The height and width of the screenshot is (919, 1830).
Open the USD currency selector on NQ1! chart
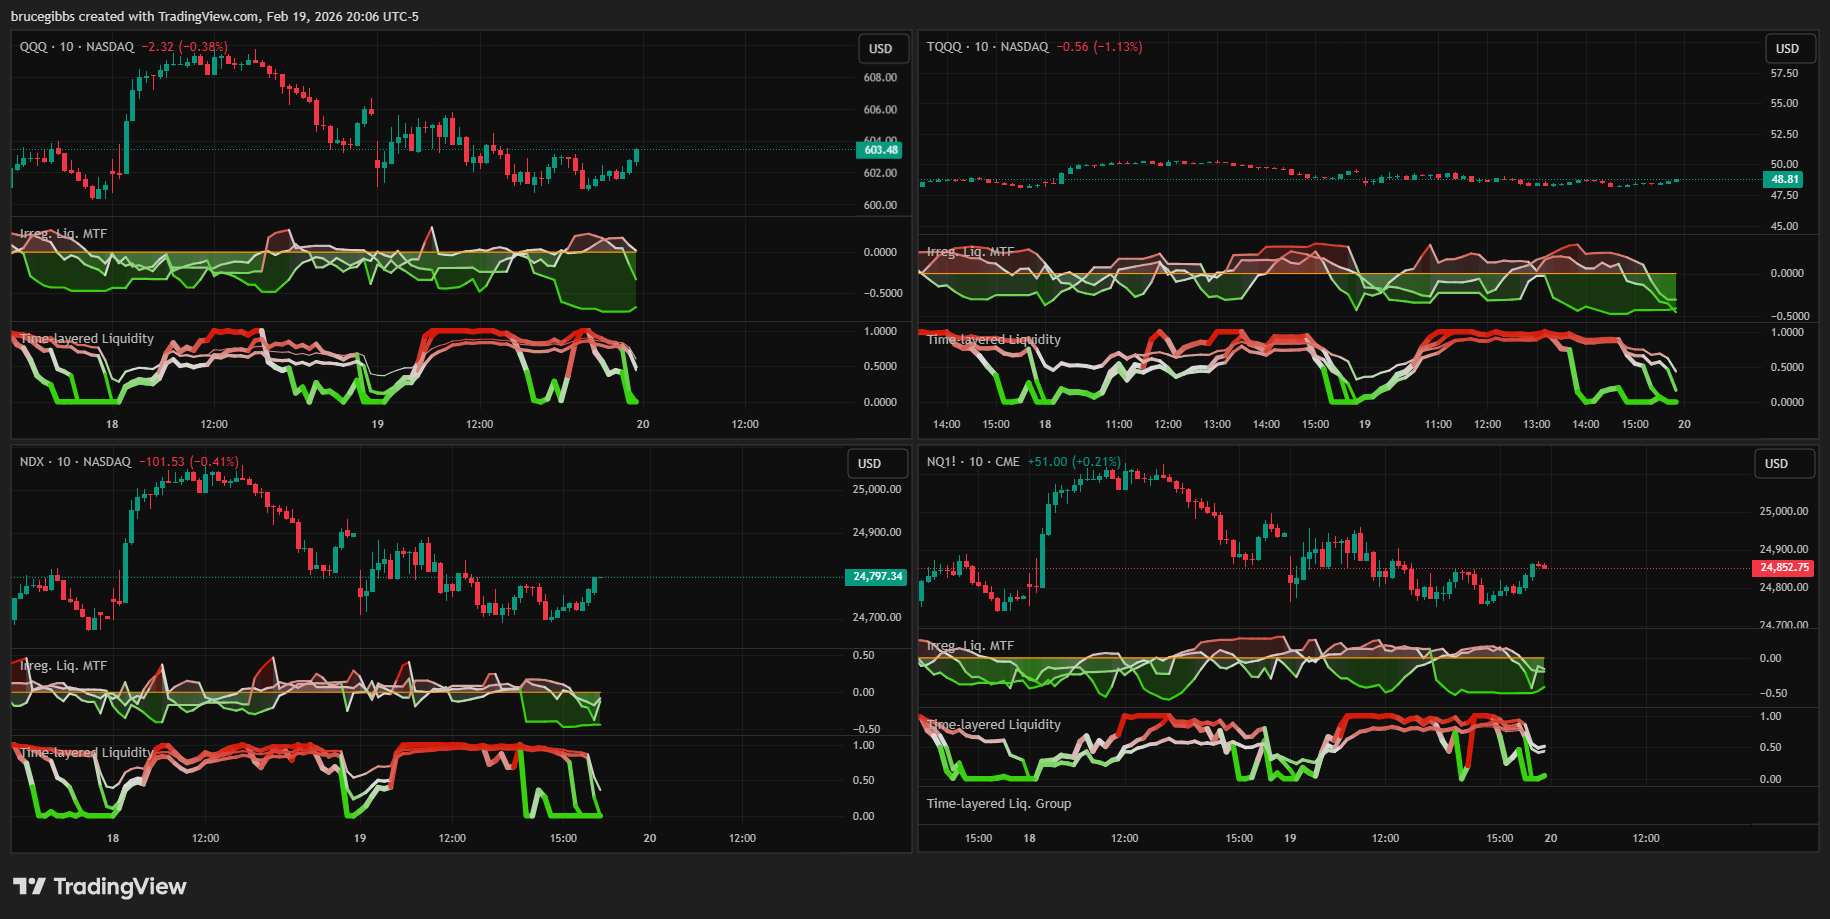tap(1776, 464)
